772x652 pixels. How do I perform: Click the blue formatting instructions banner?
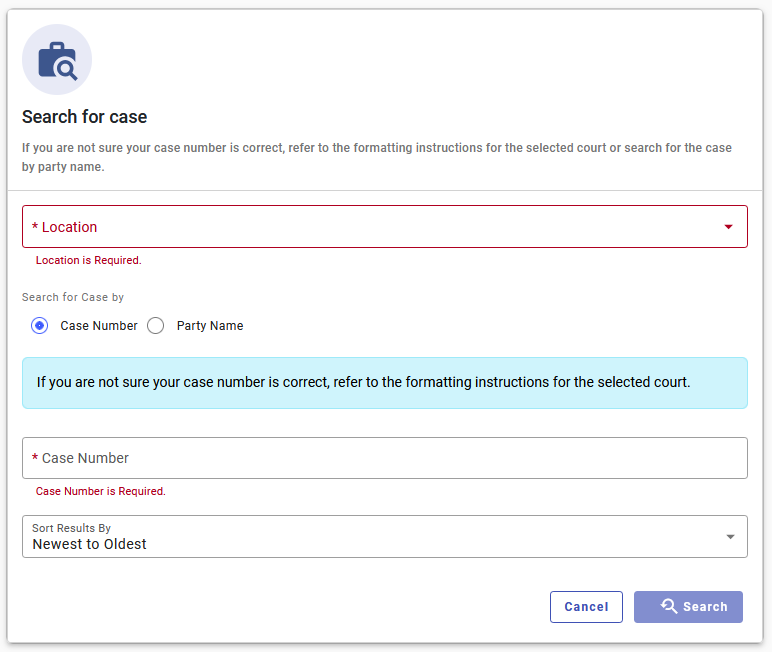[385, 383]
